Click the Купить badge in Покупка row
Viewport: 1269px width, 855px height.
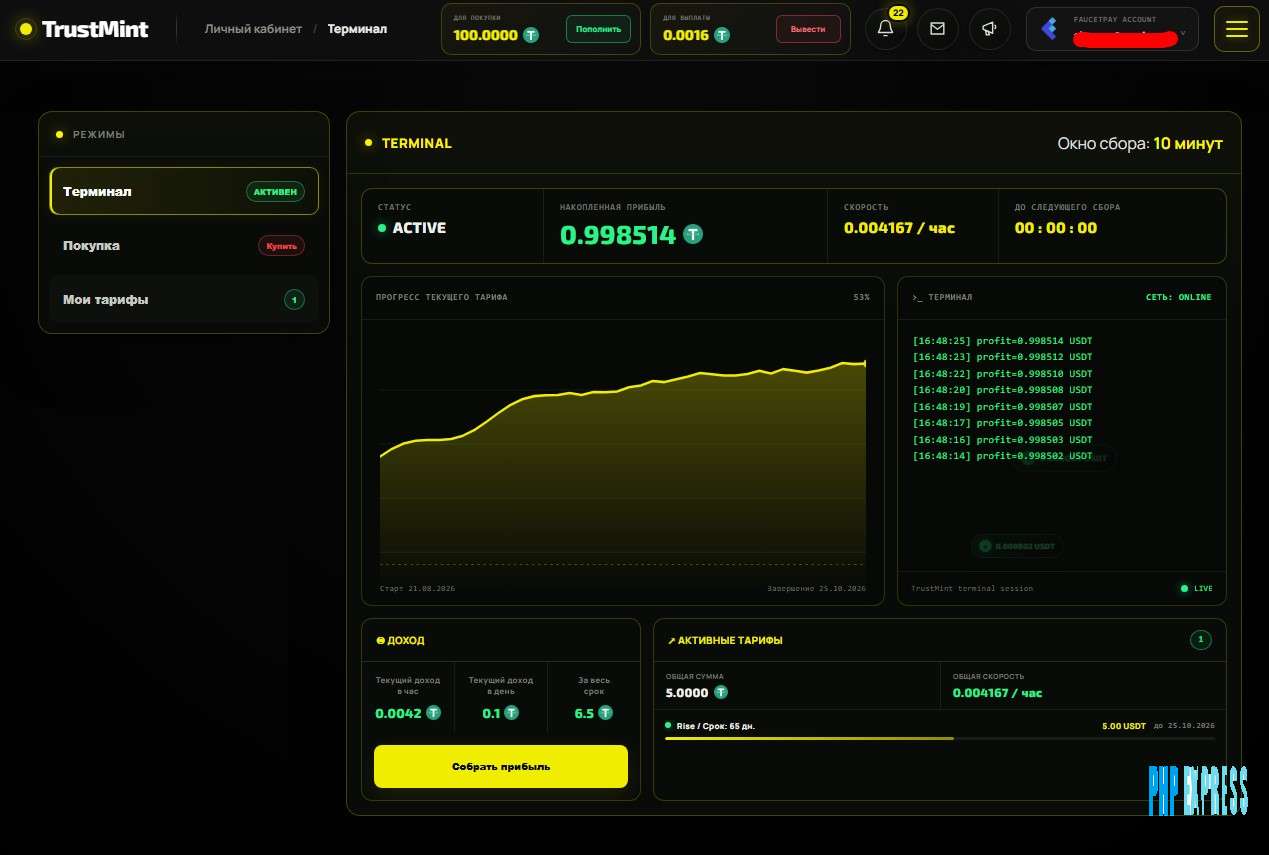click(281, 245)
